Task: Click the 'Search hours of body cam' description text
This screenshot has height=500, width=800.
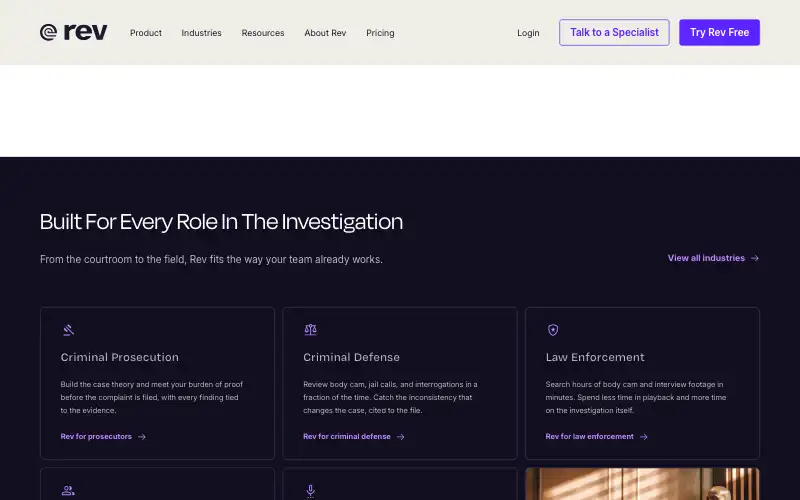Action: click(636, 397)
